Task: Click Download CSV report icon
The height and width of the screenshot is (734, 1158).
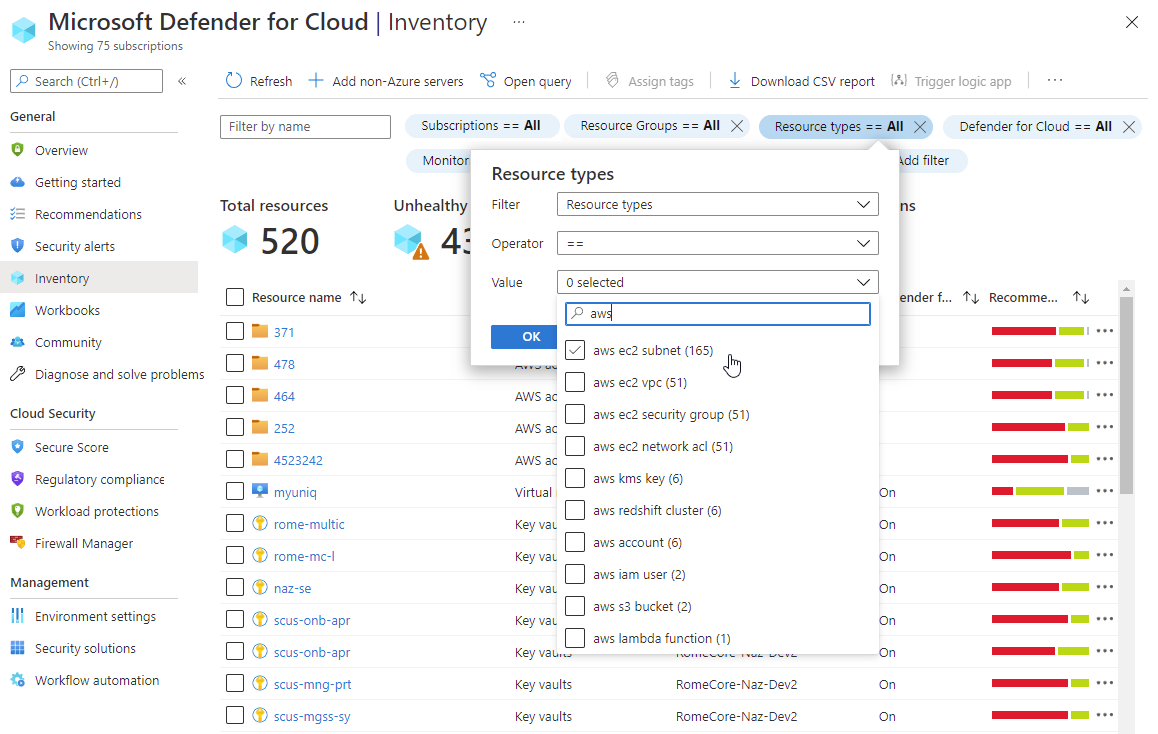Action: coord(735,81)
